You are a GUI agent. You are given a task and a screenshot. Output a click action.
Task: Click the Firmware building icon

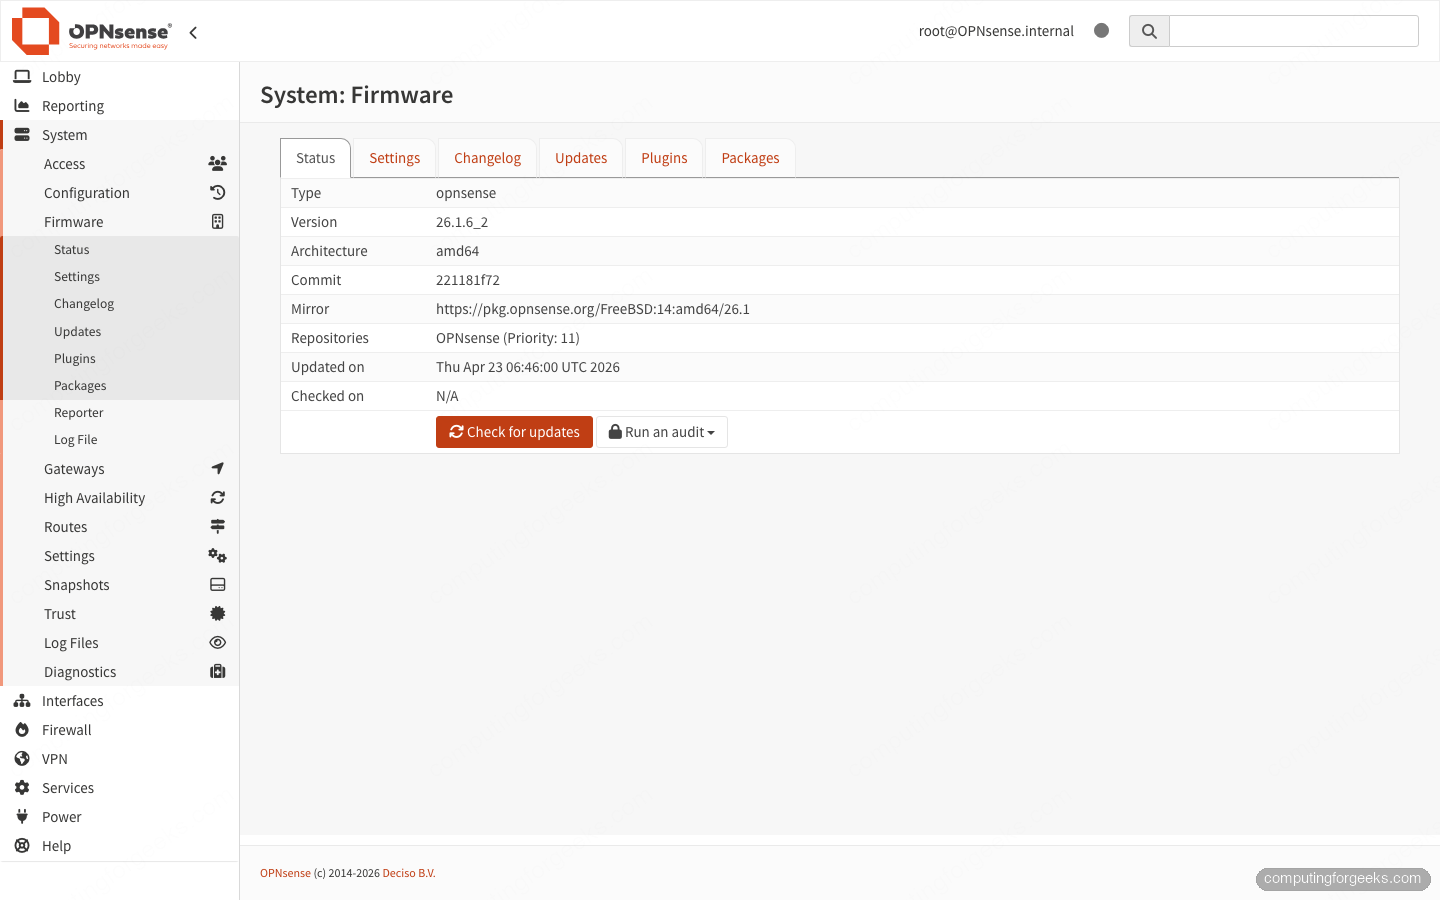pos(217,222)
